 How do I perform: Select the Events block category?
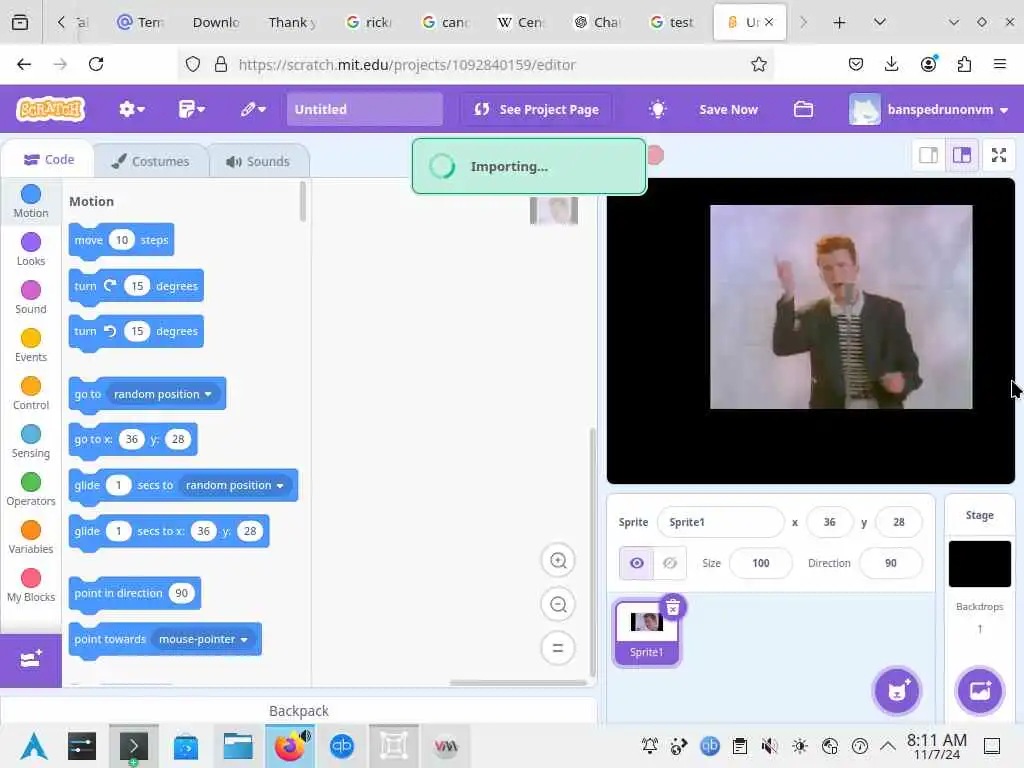[31, 345]
